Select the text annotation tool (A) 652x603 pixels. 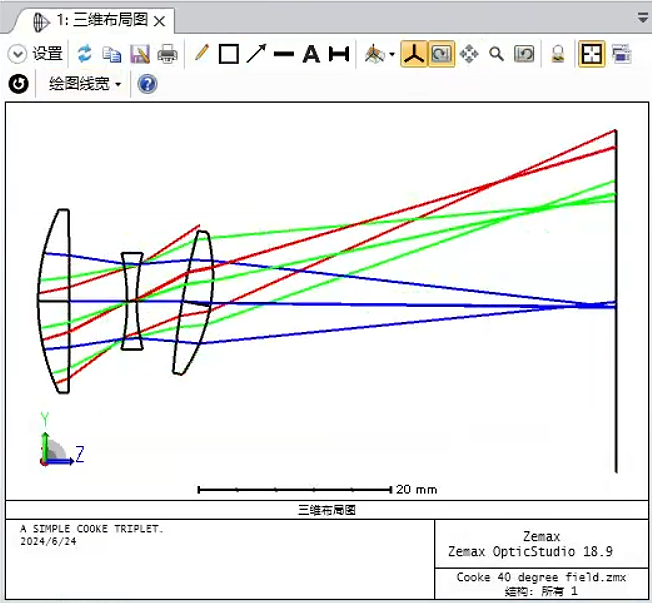point(311,54)
